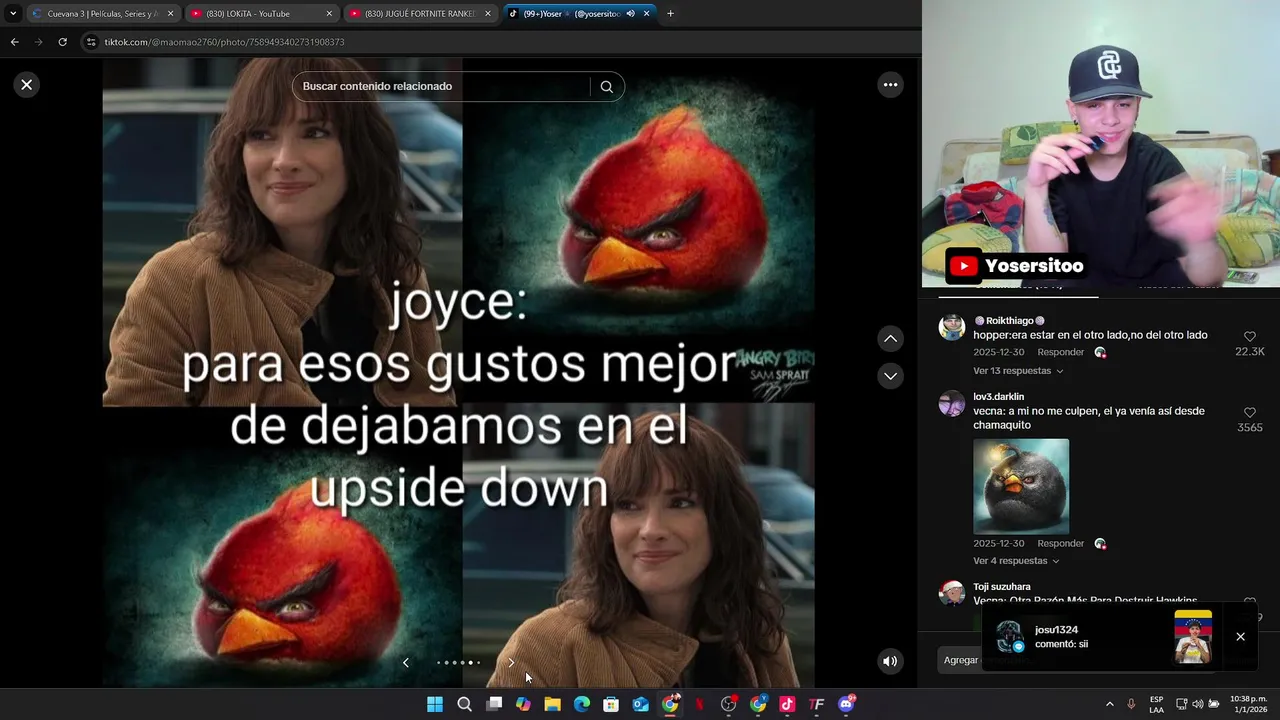The image size is (1280, 720).
Task: Open Outlook from the taskbar
Action: pos(640,704)
